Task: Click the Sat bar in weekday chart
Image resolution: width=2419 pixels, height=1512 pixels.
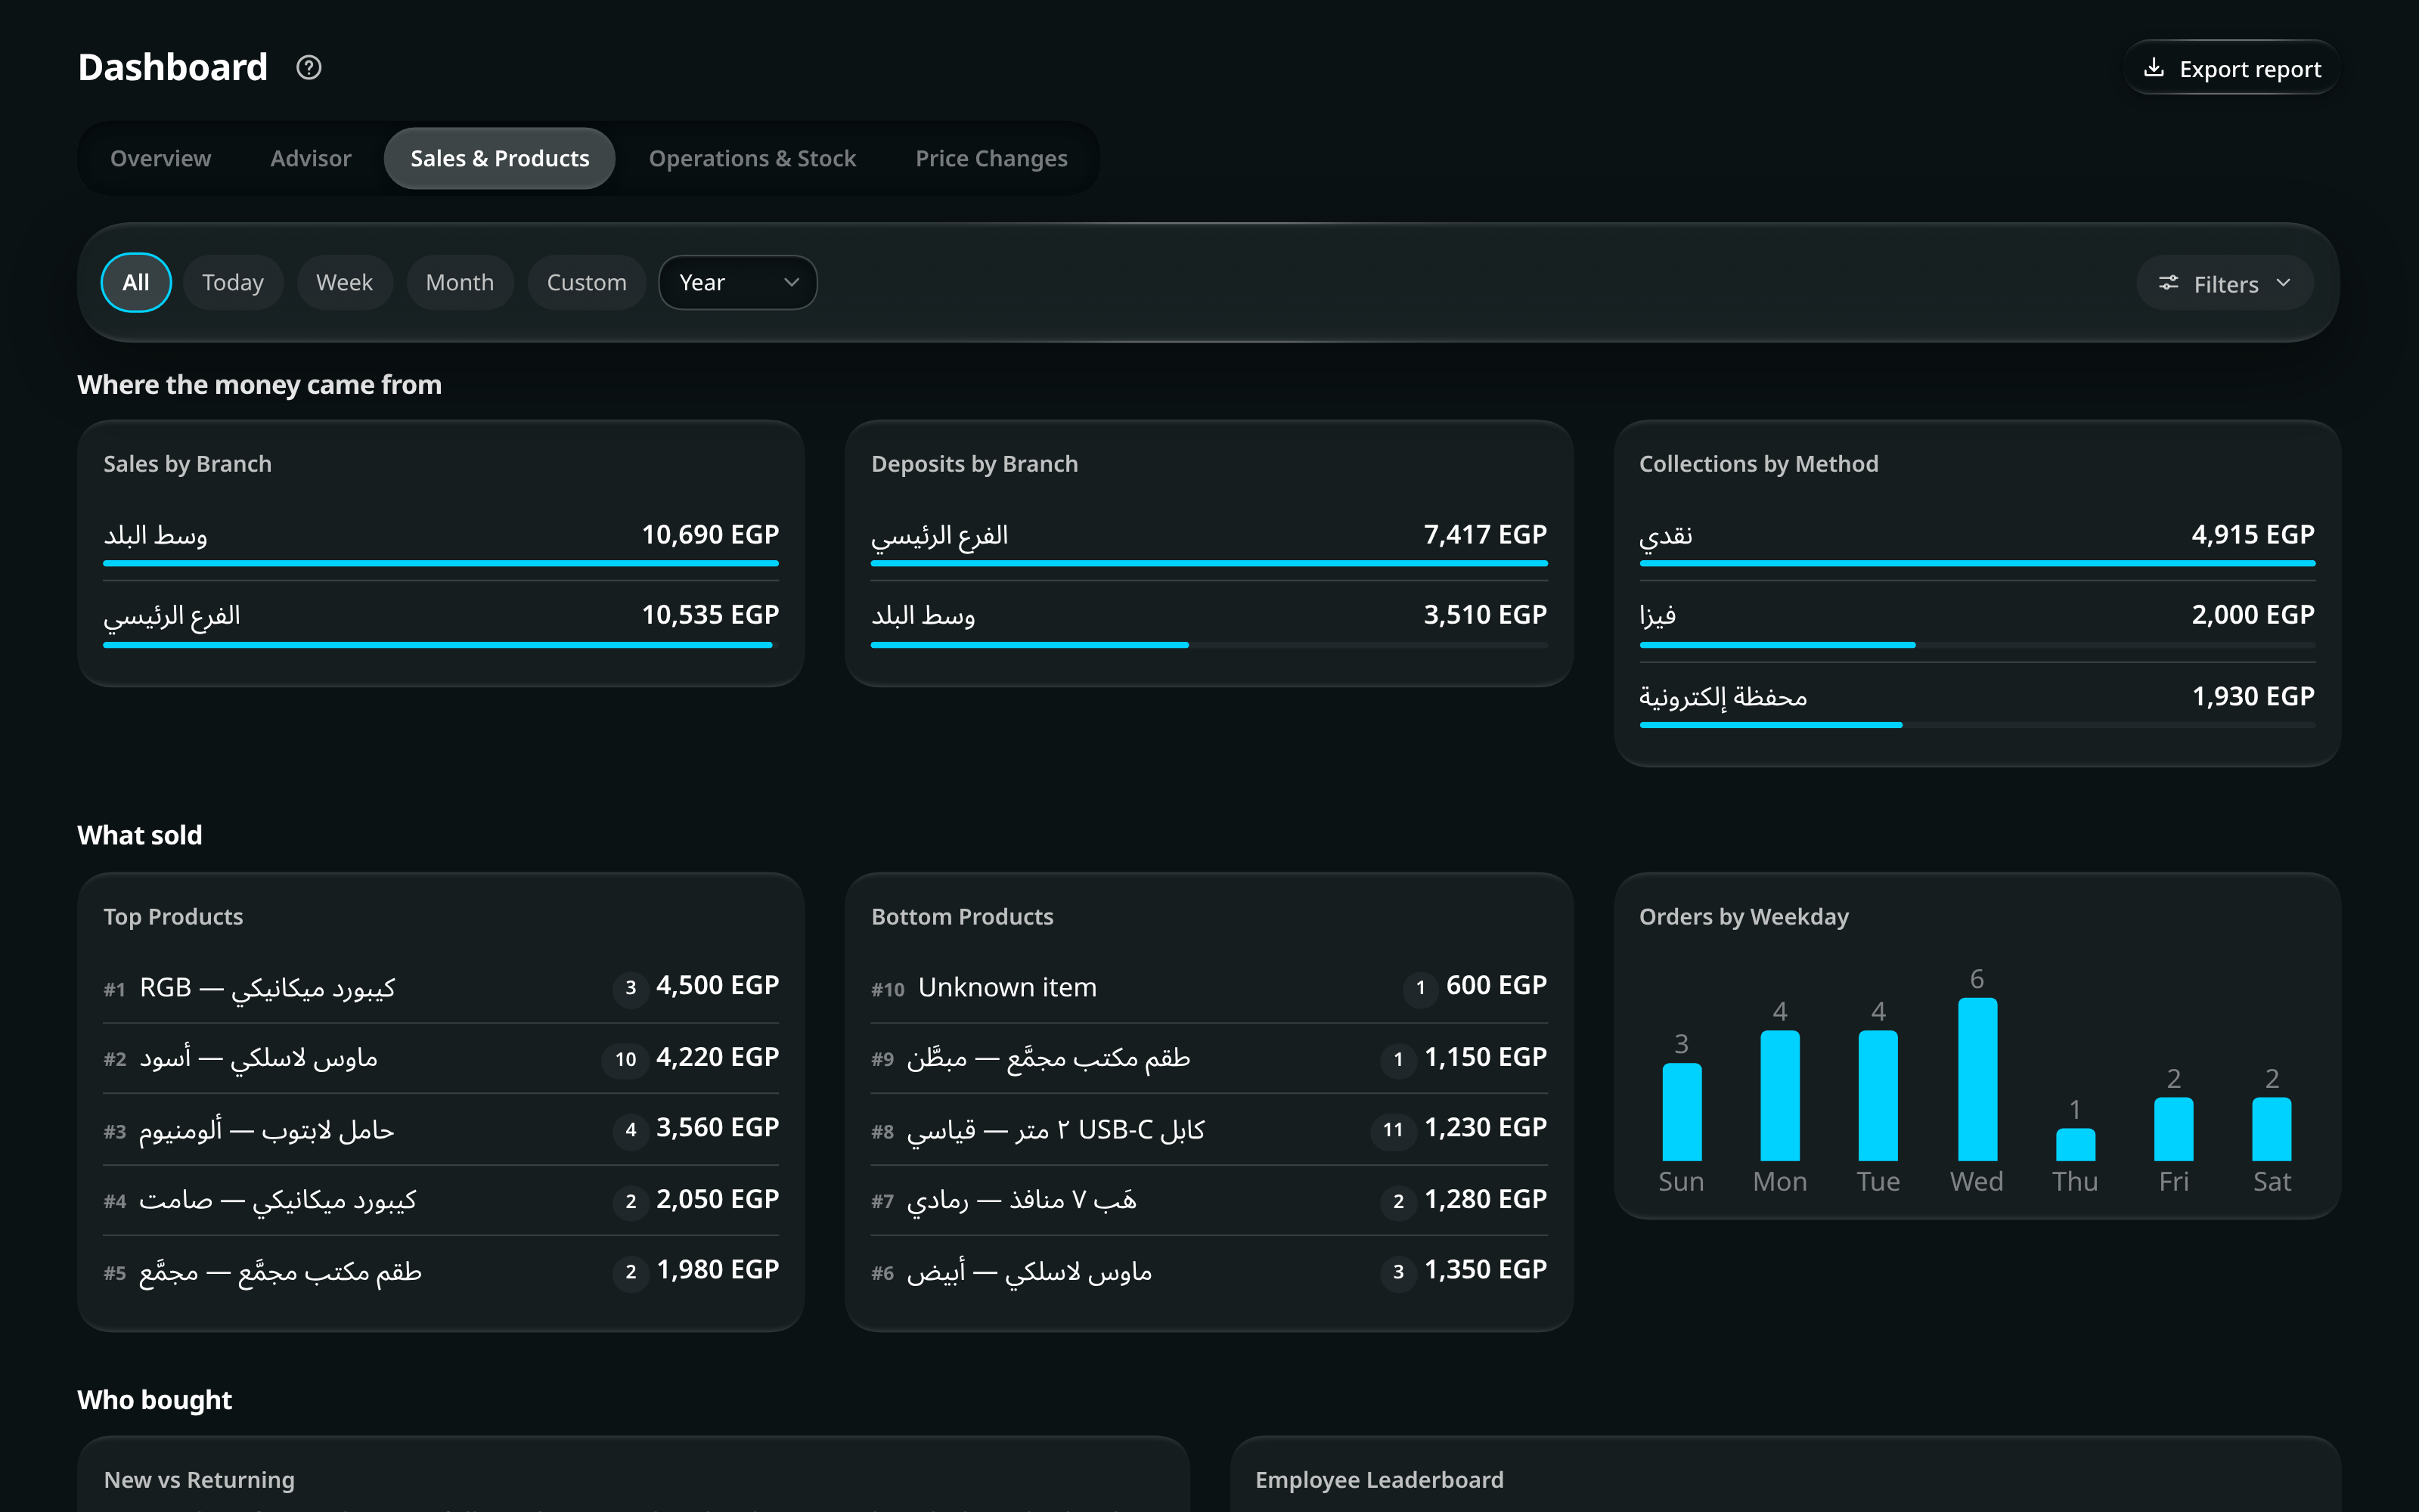Action: tap(2272, 1129)
